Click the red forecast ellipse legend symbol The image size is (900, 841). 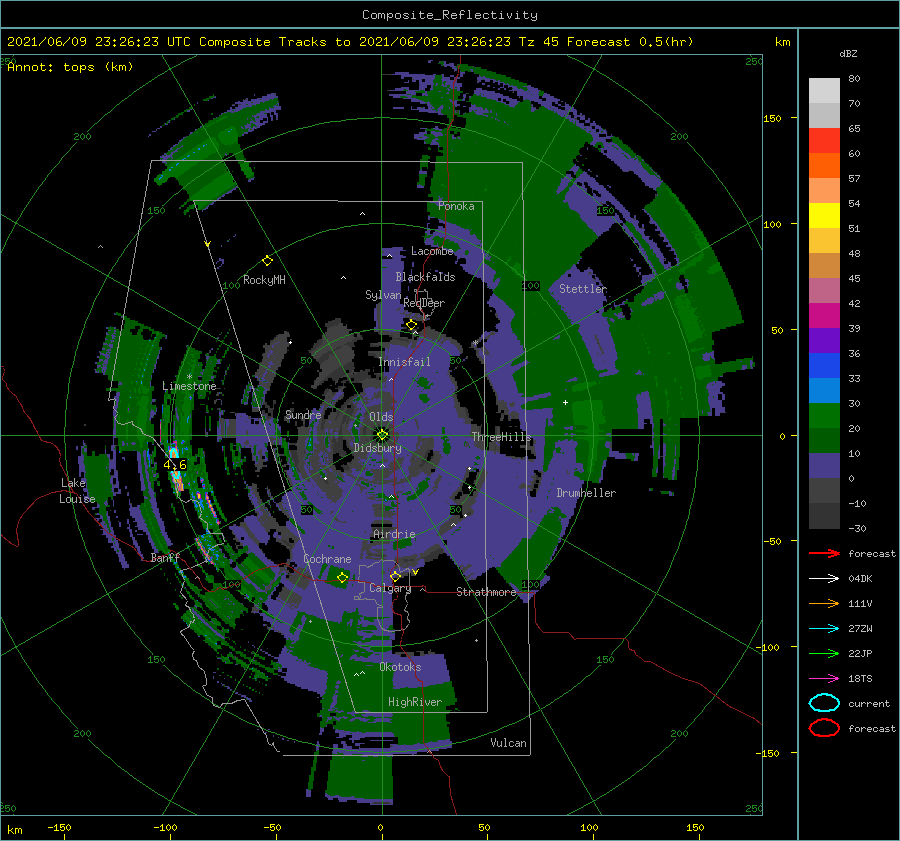[x=824, y=728]
